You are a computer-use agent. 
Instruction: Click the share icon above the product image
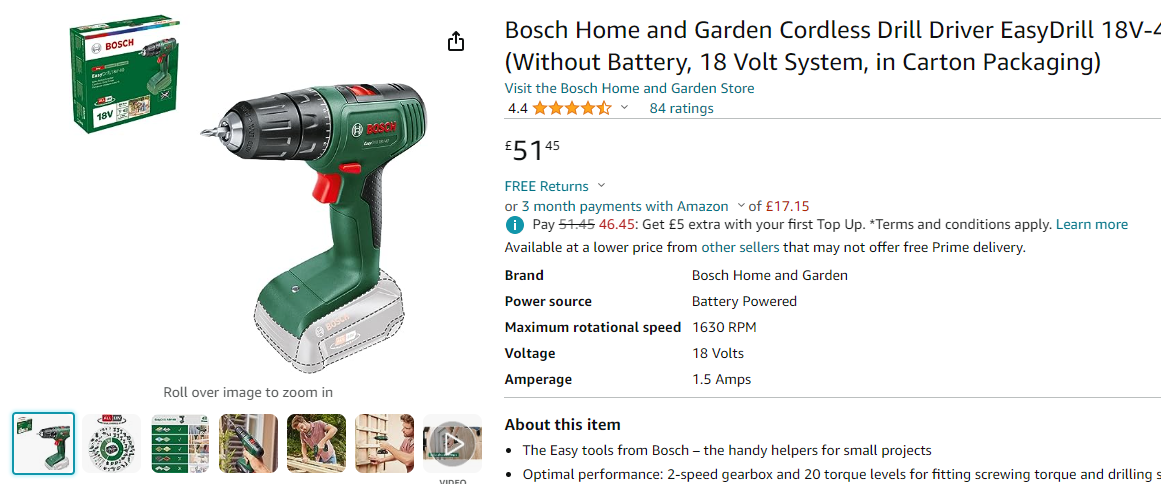[456, 41]
